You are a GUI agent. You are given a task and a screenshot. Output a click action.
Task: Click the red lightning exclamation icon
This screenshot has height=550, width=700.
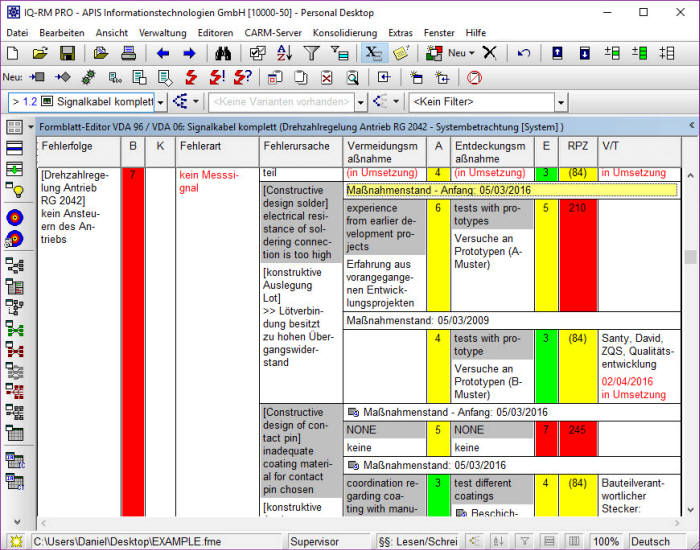coord(217,78)
